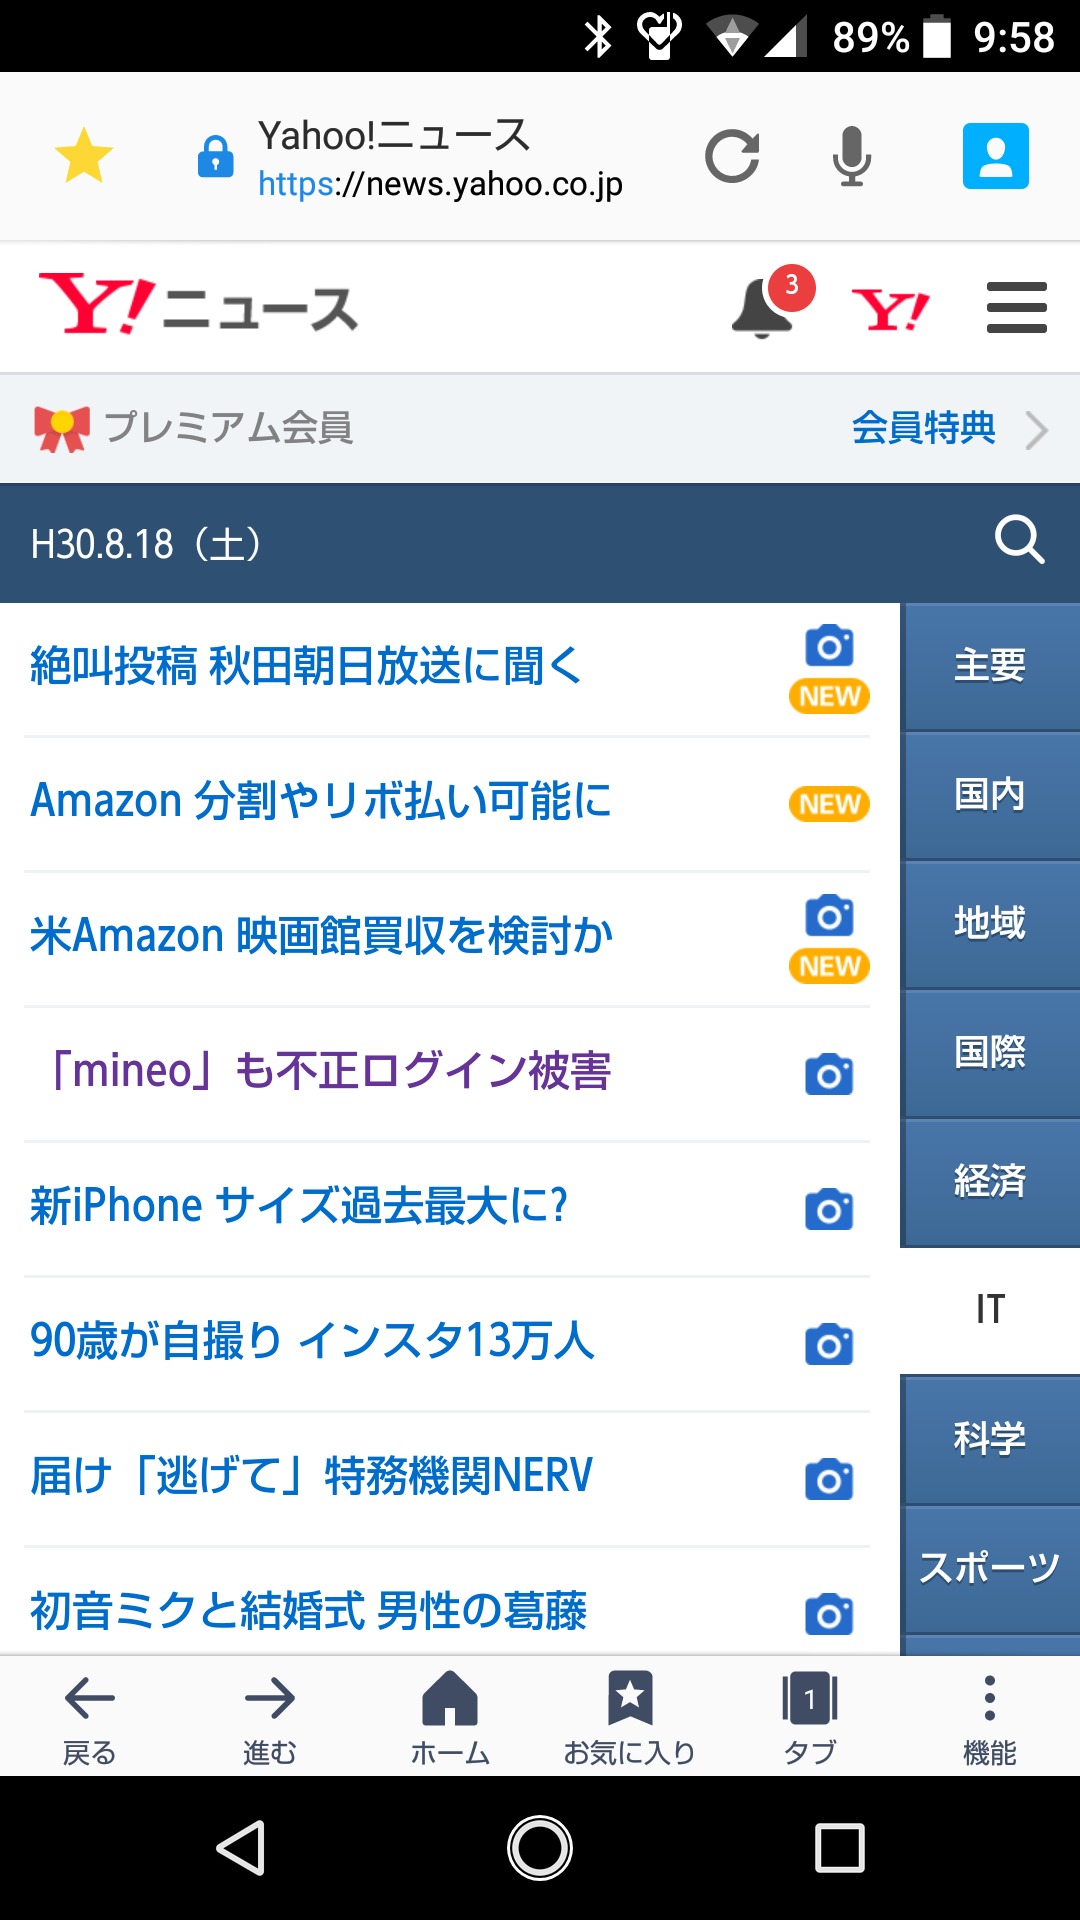Tap the yellow bookmark star icon

[x=84, y=156]
